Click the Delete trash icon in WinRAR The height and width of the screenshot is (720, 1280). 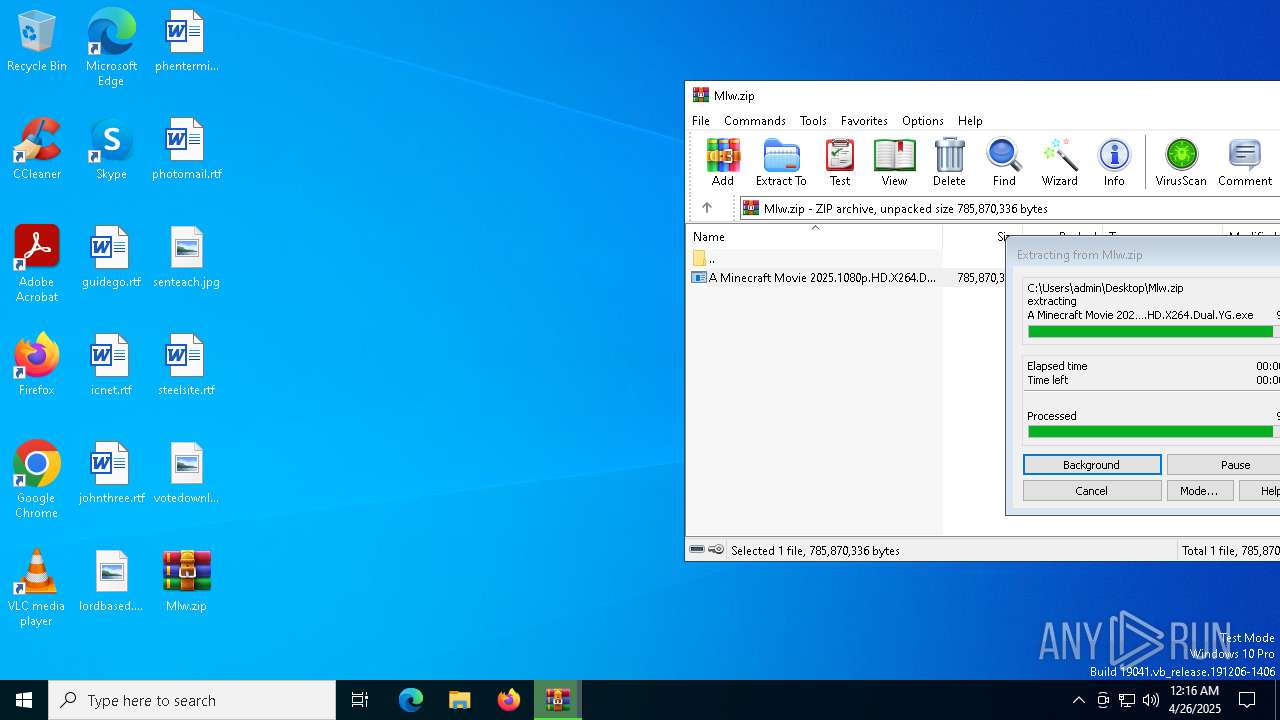(x=949, y=162)
